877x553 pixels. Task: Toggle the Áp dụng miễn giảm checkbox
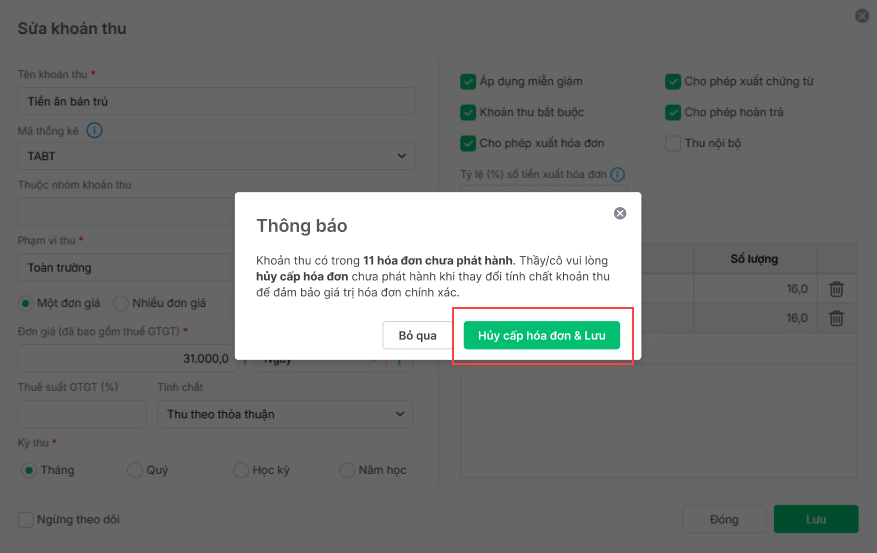click(x=468, y=81)
